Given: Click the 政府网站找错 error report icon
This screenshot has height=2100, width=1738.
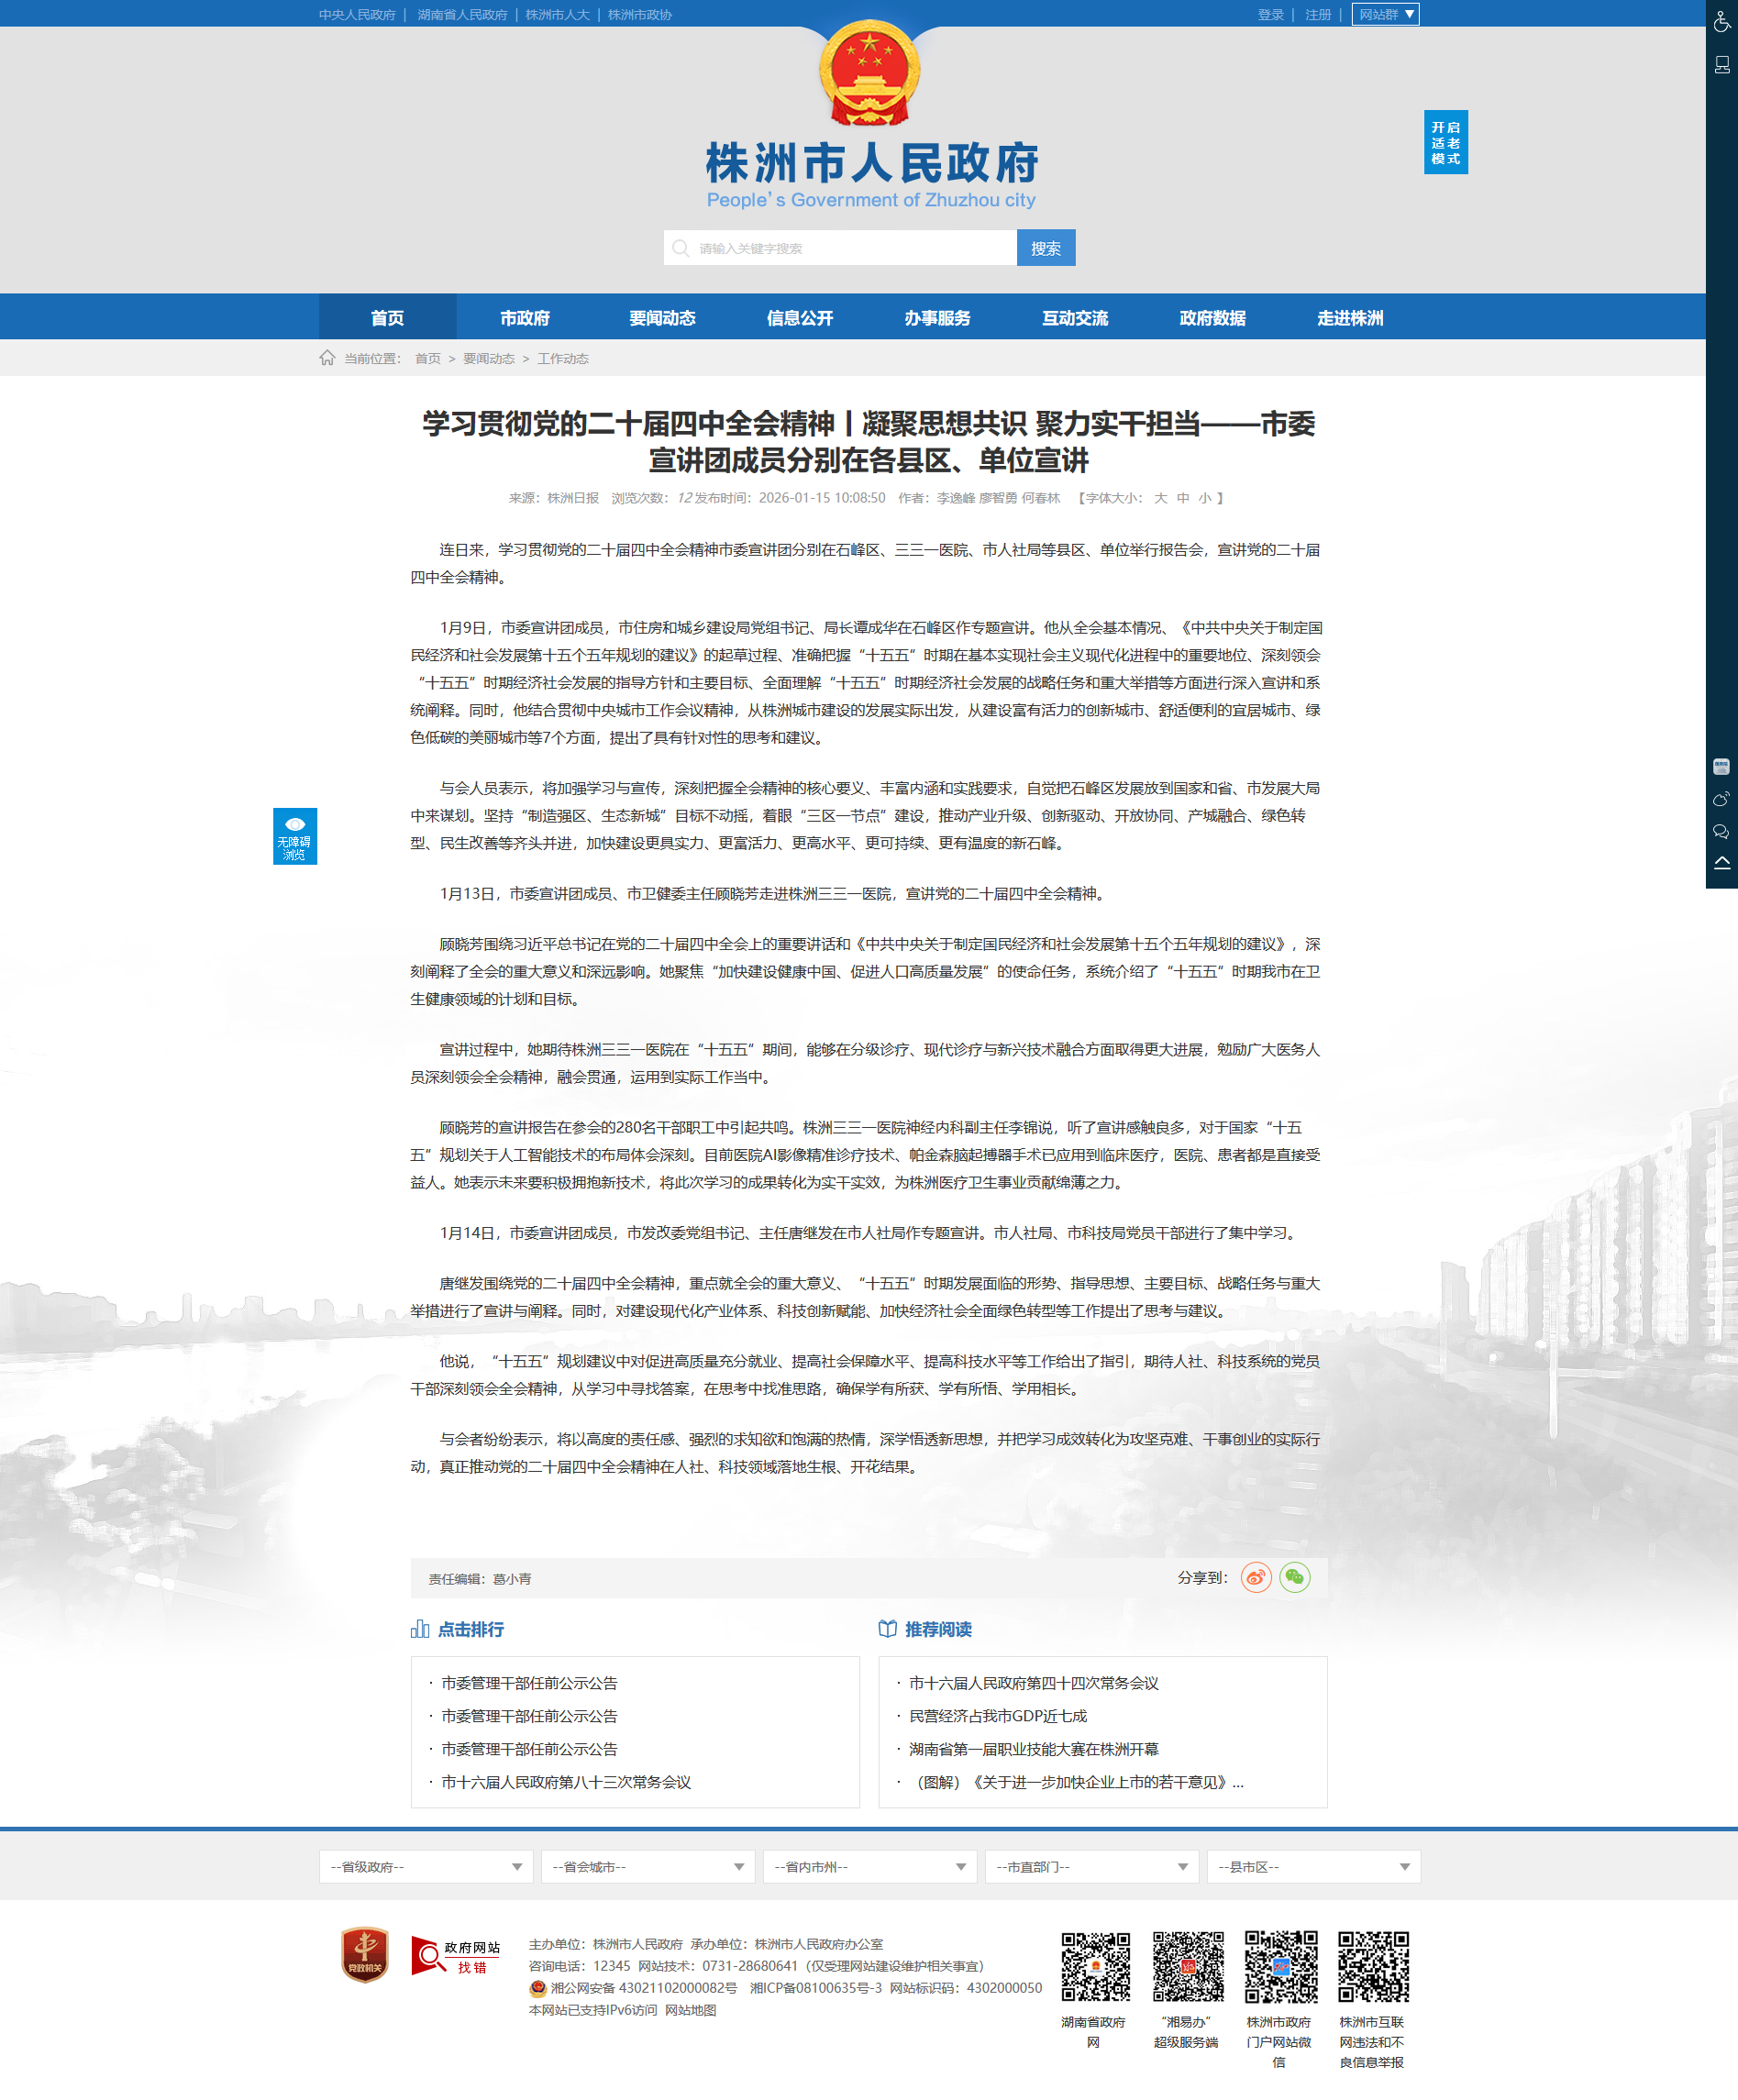Looking at the screenshot, I should 456,1955.
